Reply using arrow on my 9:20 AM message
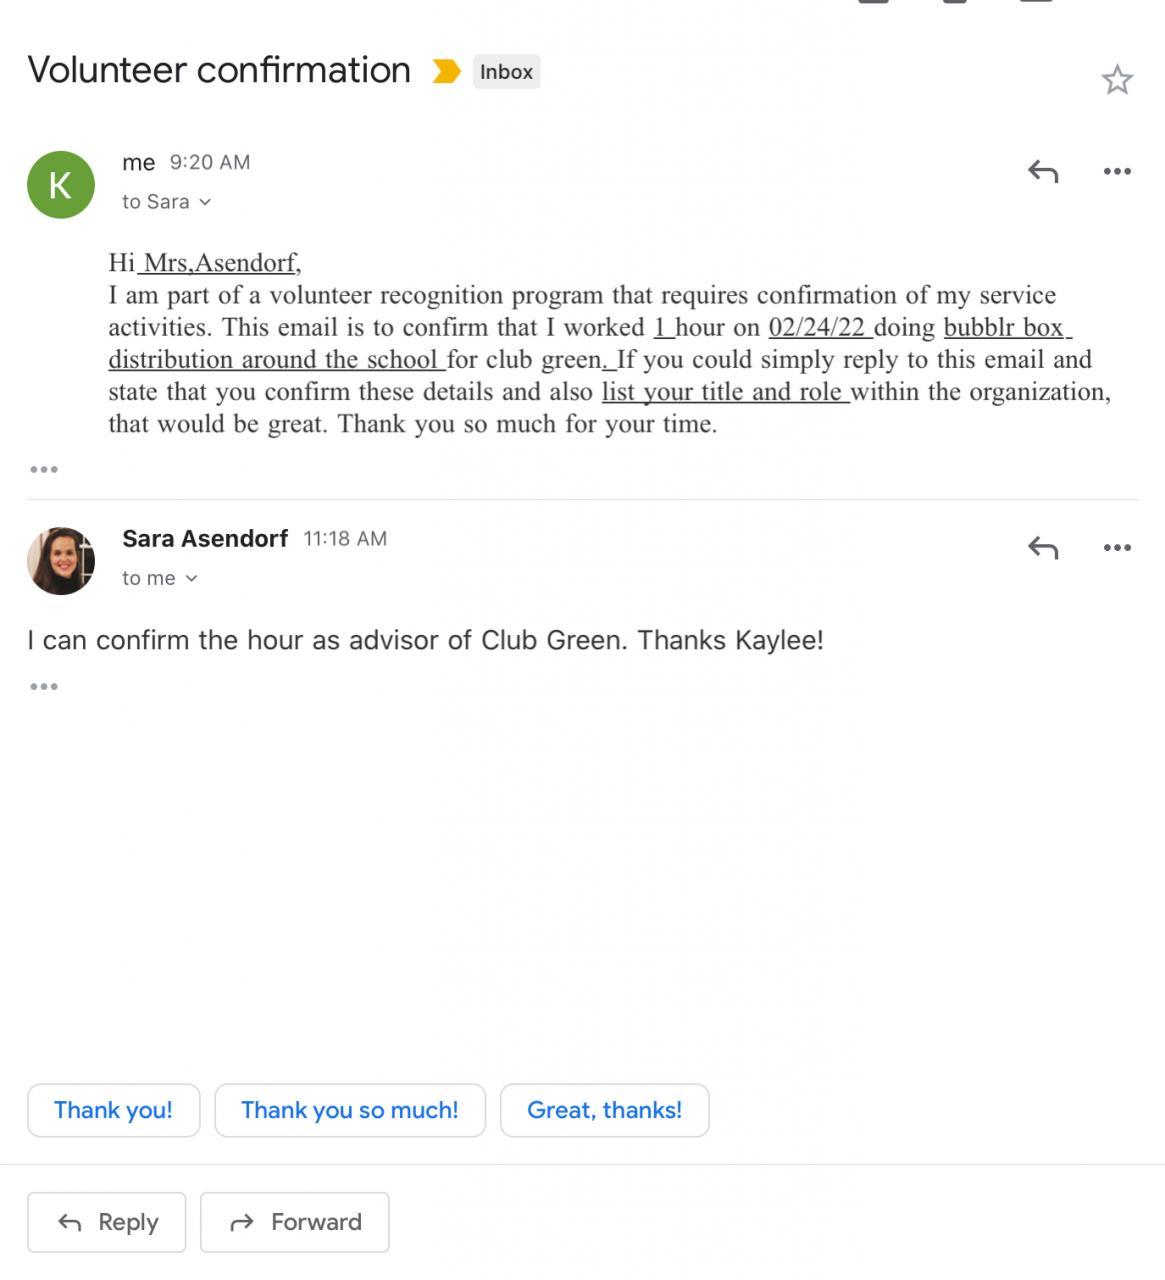Image resolution: width=1165 pixels, height=1280 pixels. [1043, 171]
